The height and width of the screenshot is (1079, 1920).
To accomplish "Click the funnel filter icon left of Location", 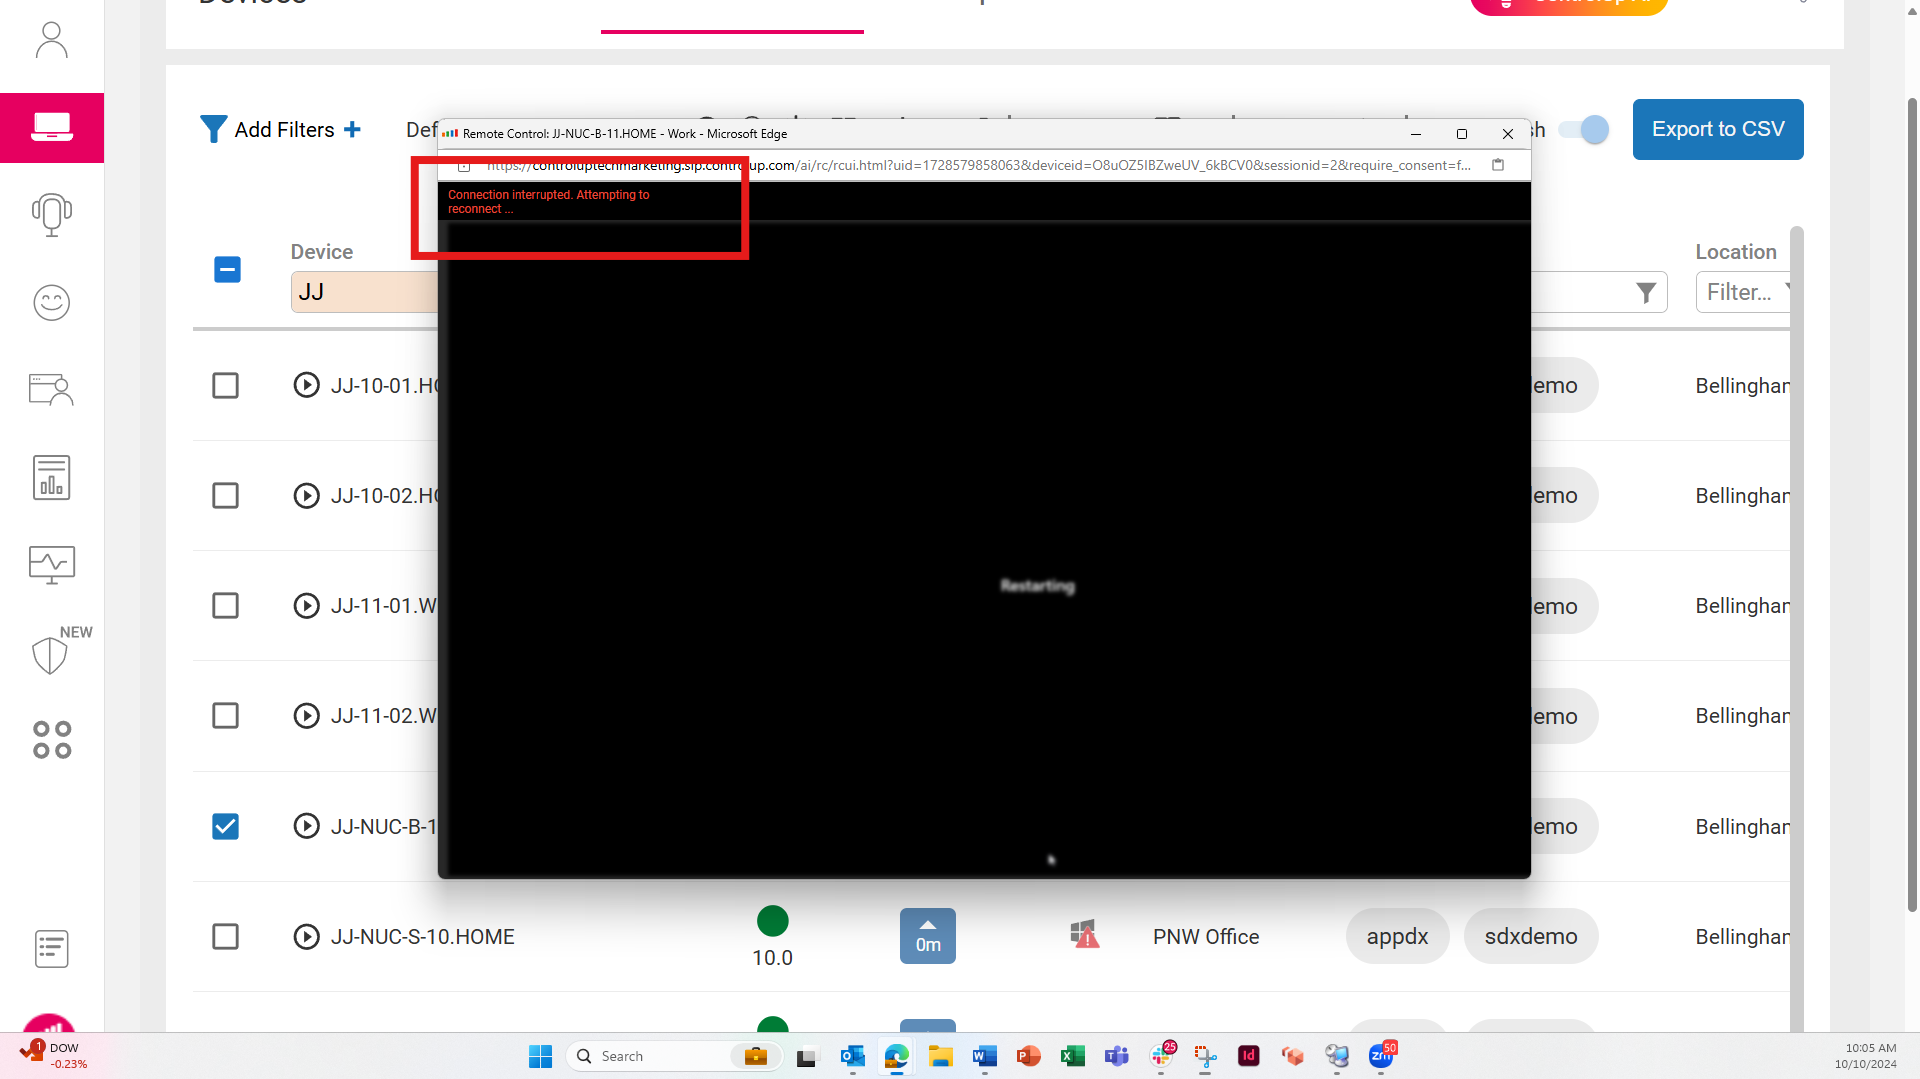I will click(x=1645, y=292).
